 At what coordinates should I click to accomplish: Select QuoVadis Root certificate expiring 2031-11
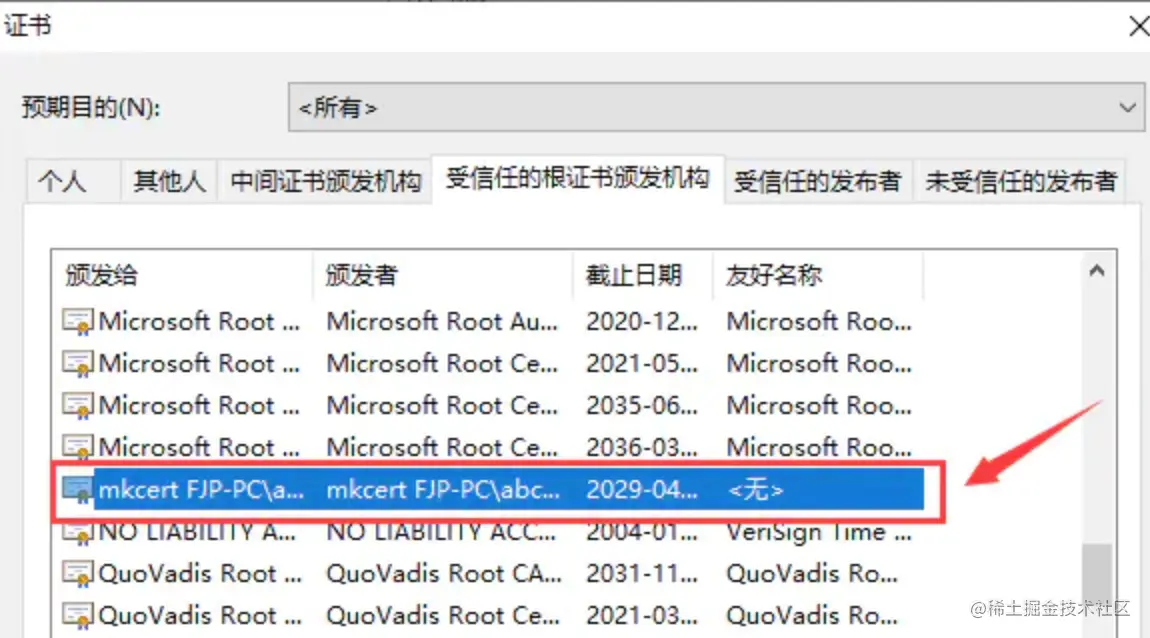[x=200, y=573]
